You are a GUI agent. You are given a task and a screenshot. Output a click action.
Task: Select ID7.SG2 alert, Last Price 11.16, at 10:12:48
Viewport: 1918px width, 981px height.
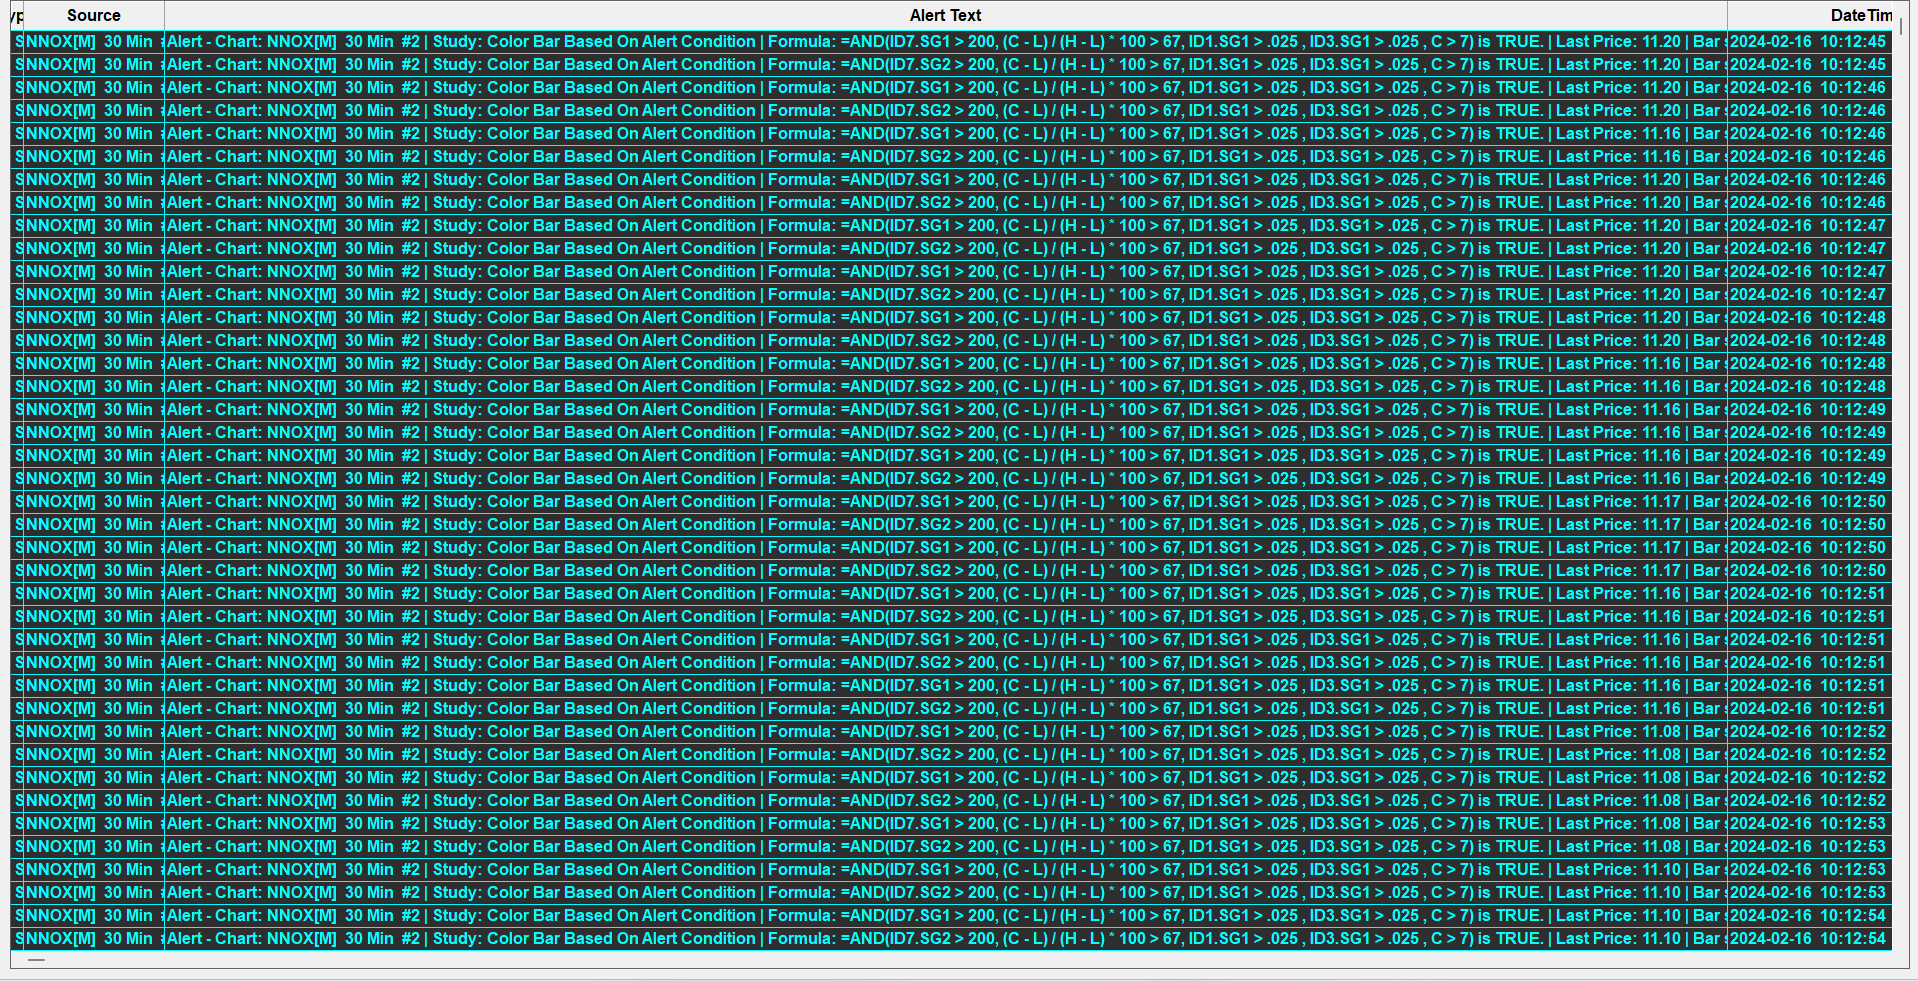(951, 386)
